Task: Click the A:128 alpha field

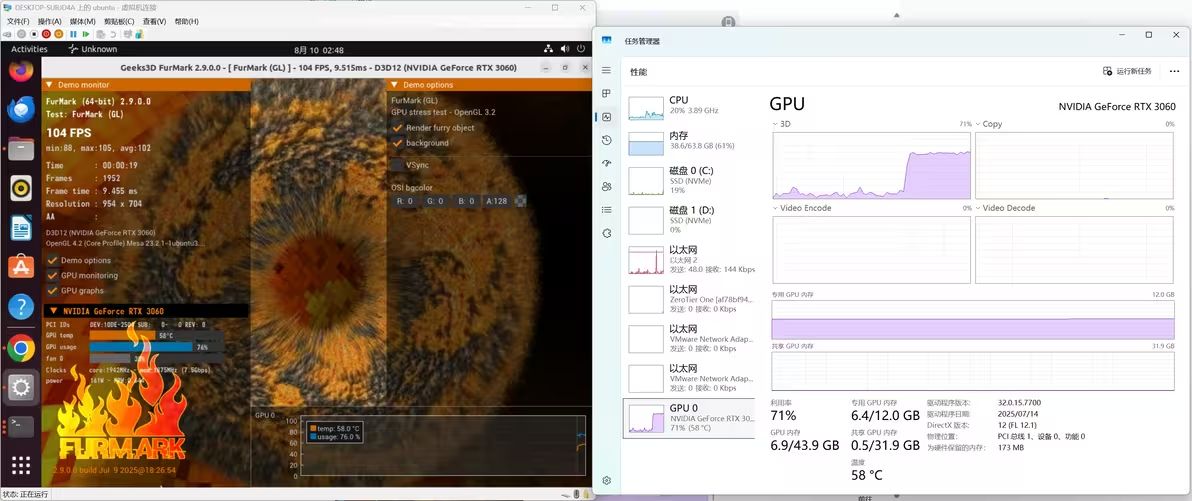Action: point(496,201)
